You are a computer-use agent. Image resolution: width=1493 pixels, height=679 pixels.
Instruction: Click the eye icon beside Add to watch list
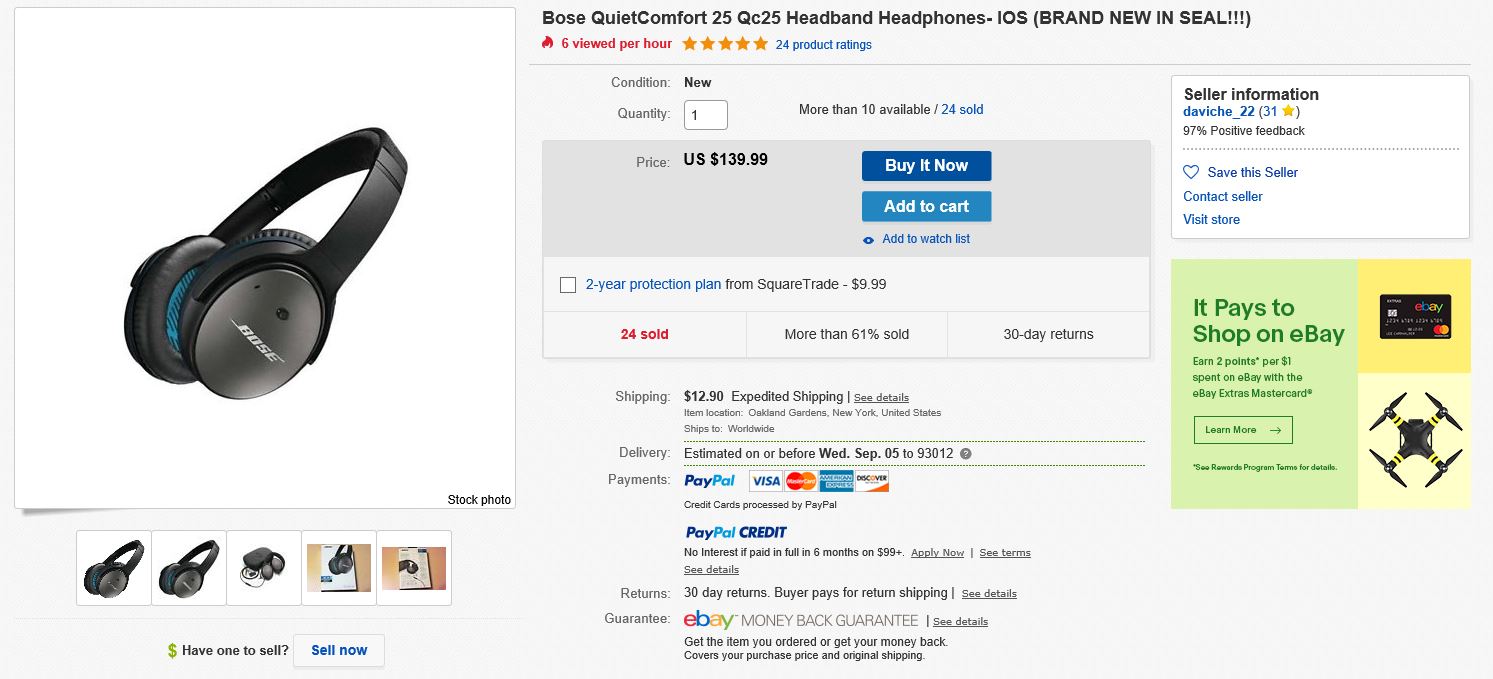(869, 240)
